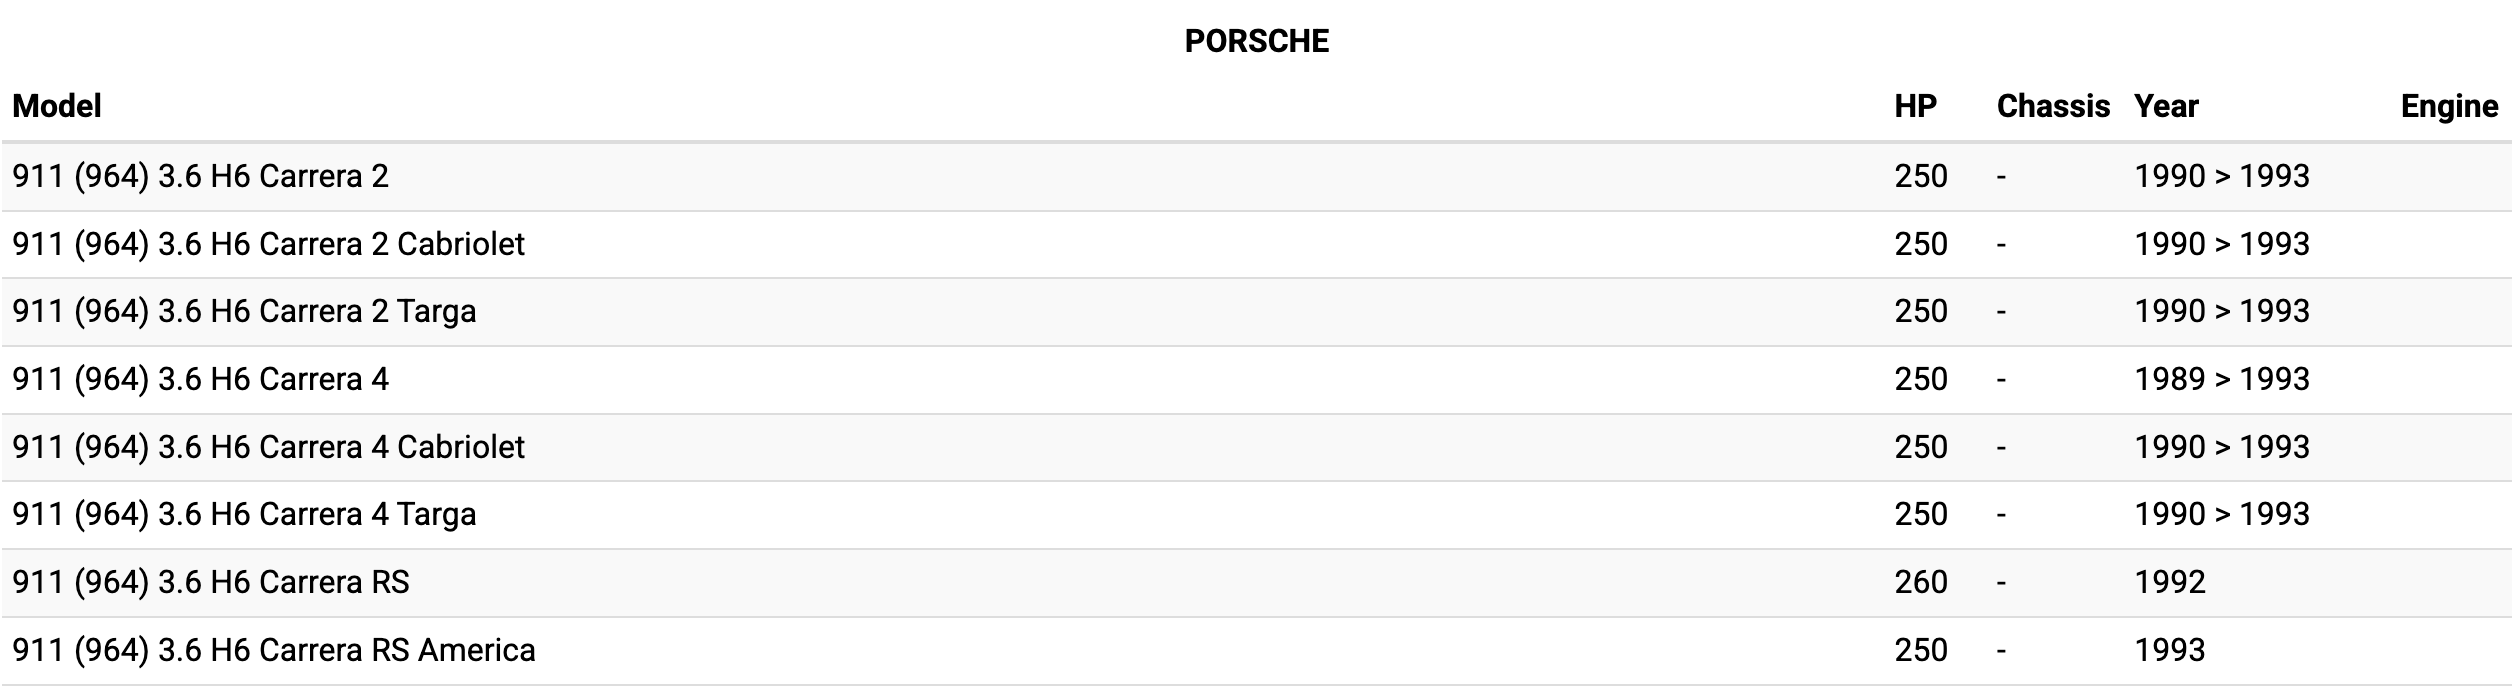Click the Year column header

2166,107
